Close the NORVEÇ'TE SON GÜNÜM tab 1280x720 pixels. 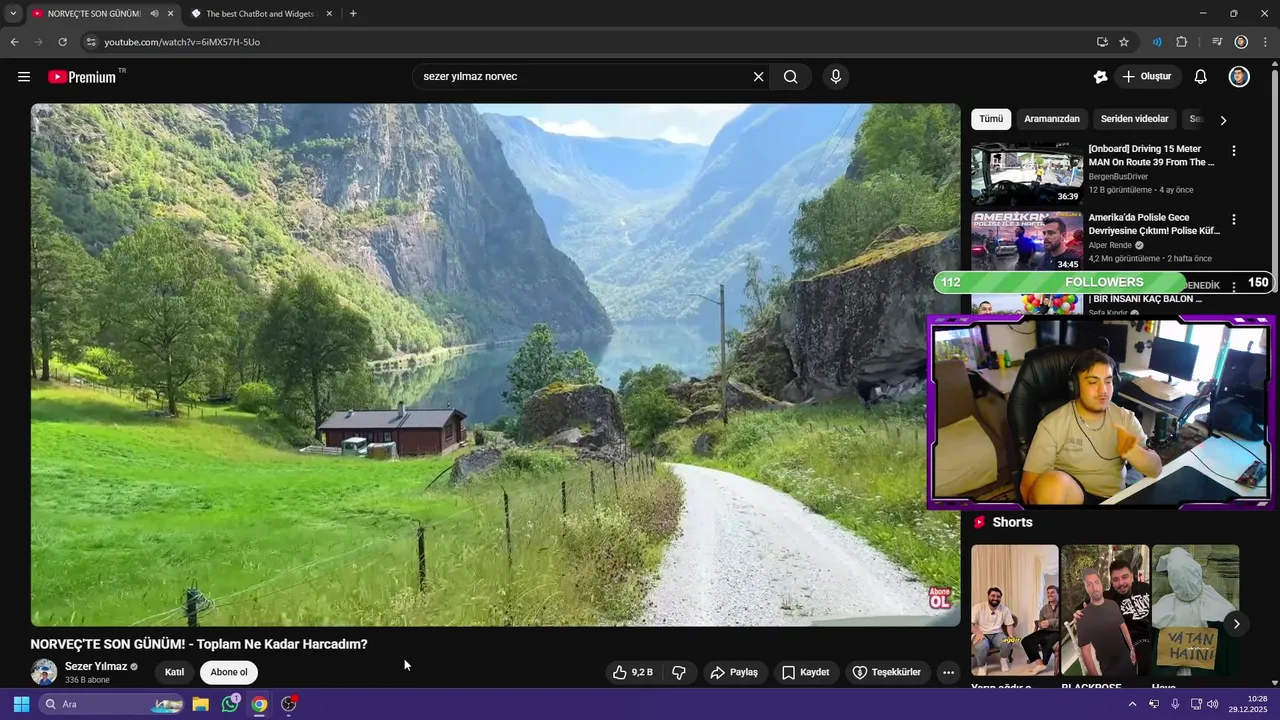point(170,14)
